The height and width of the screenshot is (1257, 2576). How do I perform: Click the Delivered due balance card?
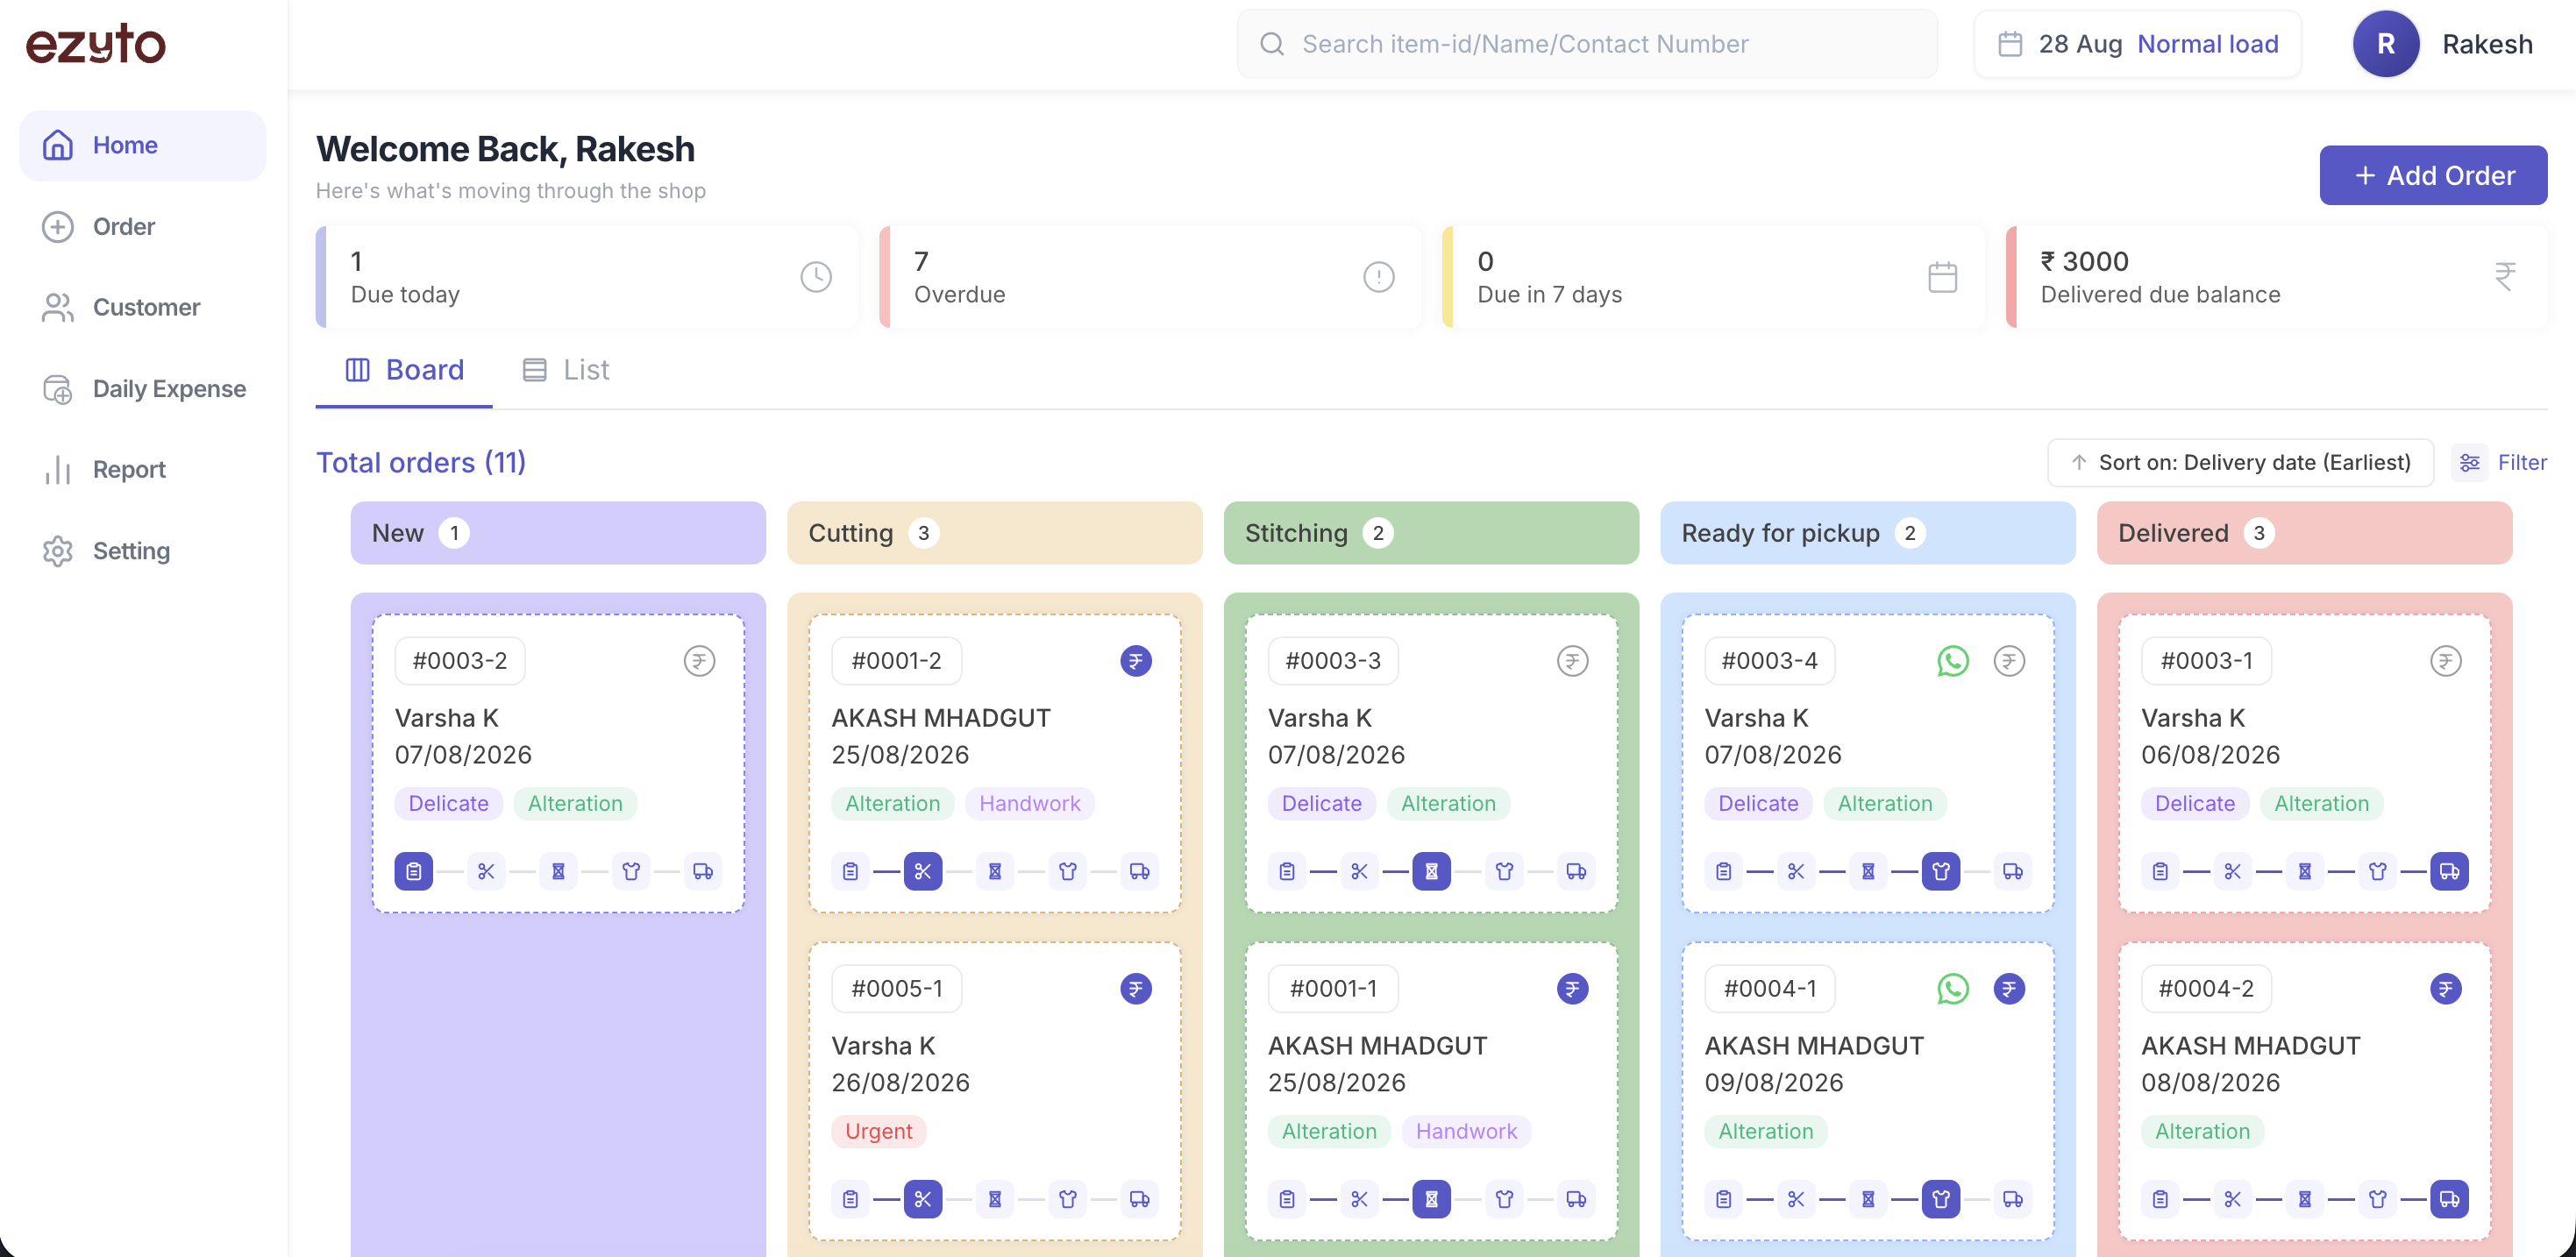(2277, 277)
